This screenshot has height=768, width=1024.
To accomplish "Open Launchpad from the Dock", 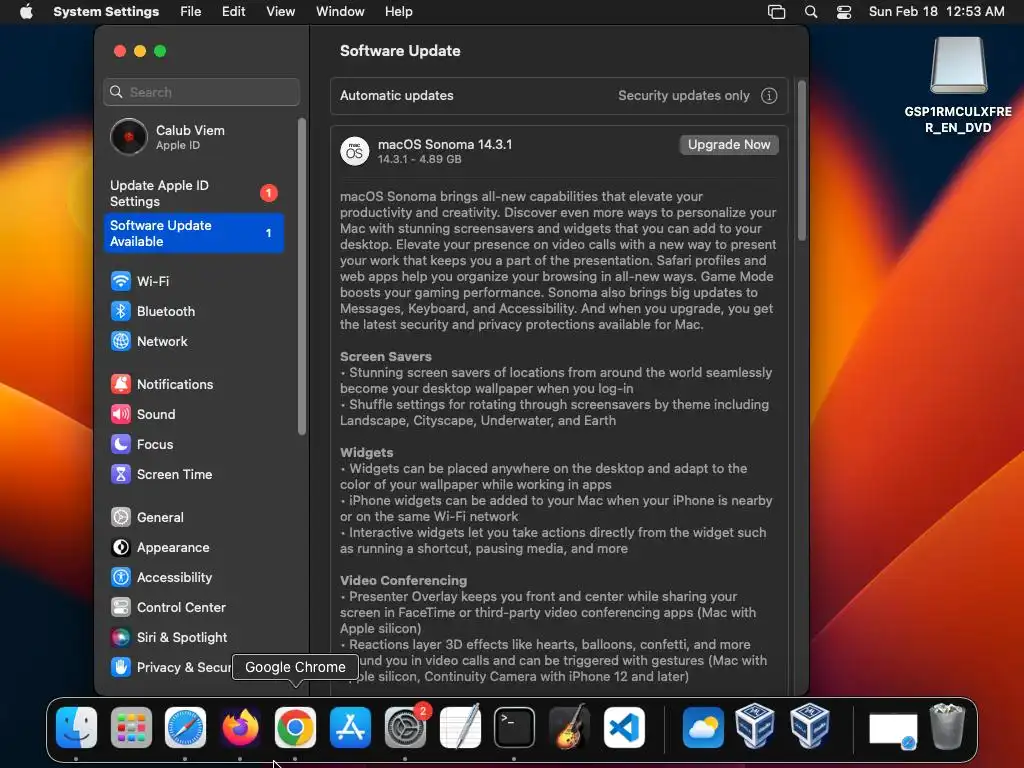I will tap(131, 728).
